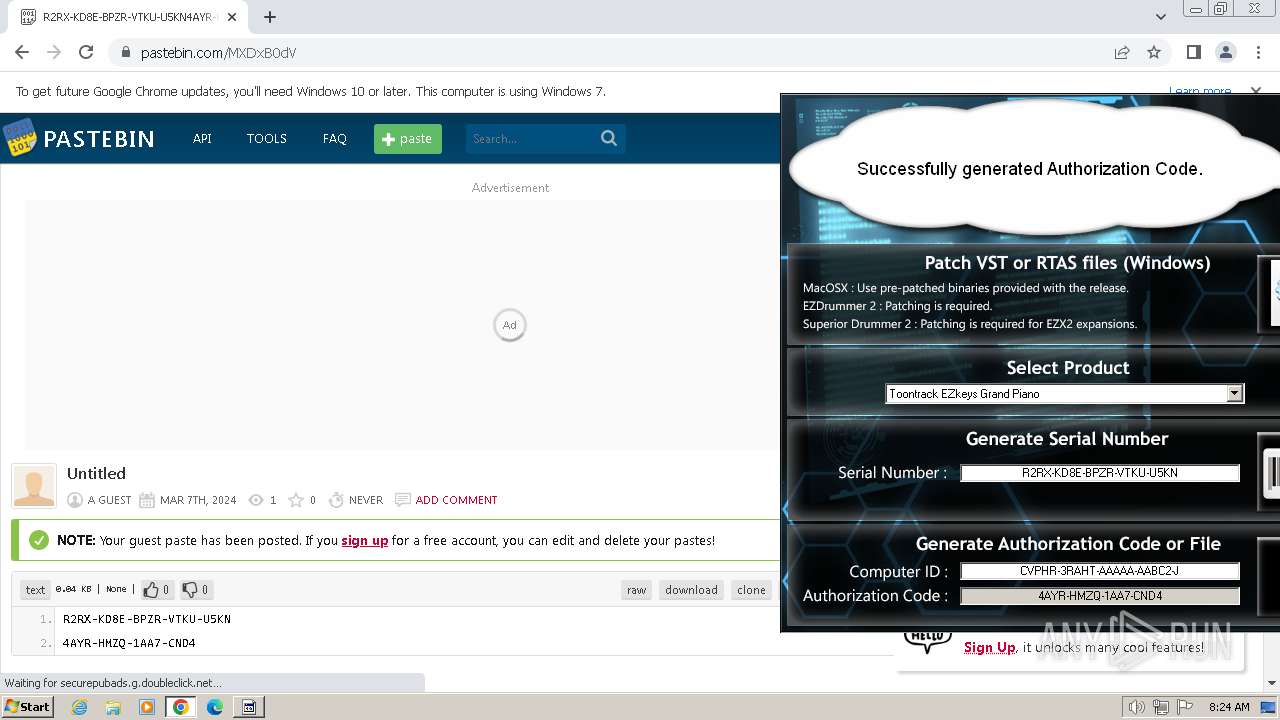Create a new paste with green paste button
Image resolution: width=1280 pixels, height=720 pixels.
(408, 139)
